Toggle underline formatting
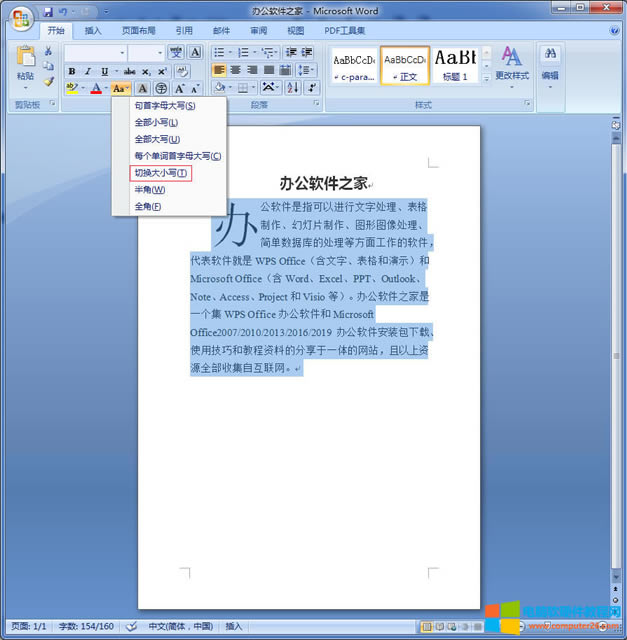The width and height of the screenshot is (627, 640). [104, 71]
